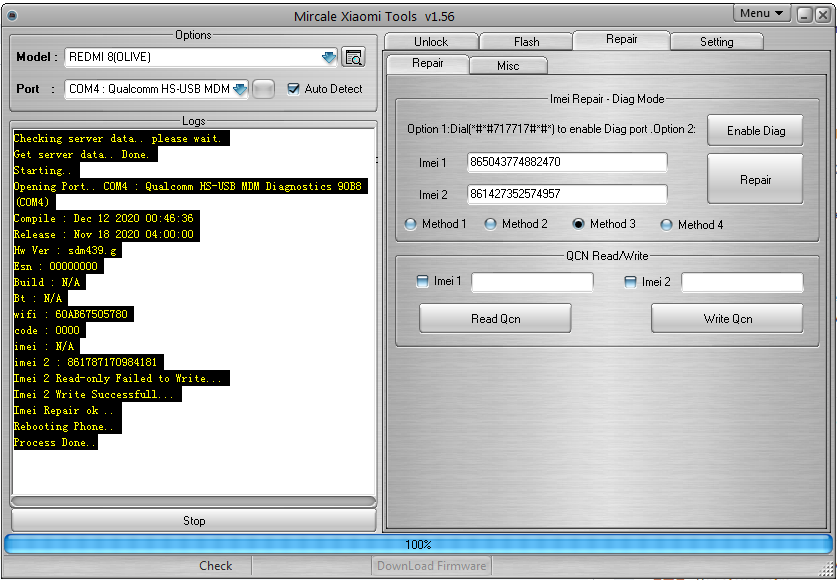837x580 pixels.
Task: Click the Option 1 dial code instruction text
Action: pyautogui.click(x=551, y=129)
